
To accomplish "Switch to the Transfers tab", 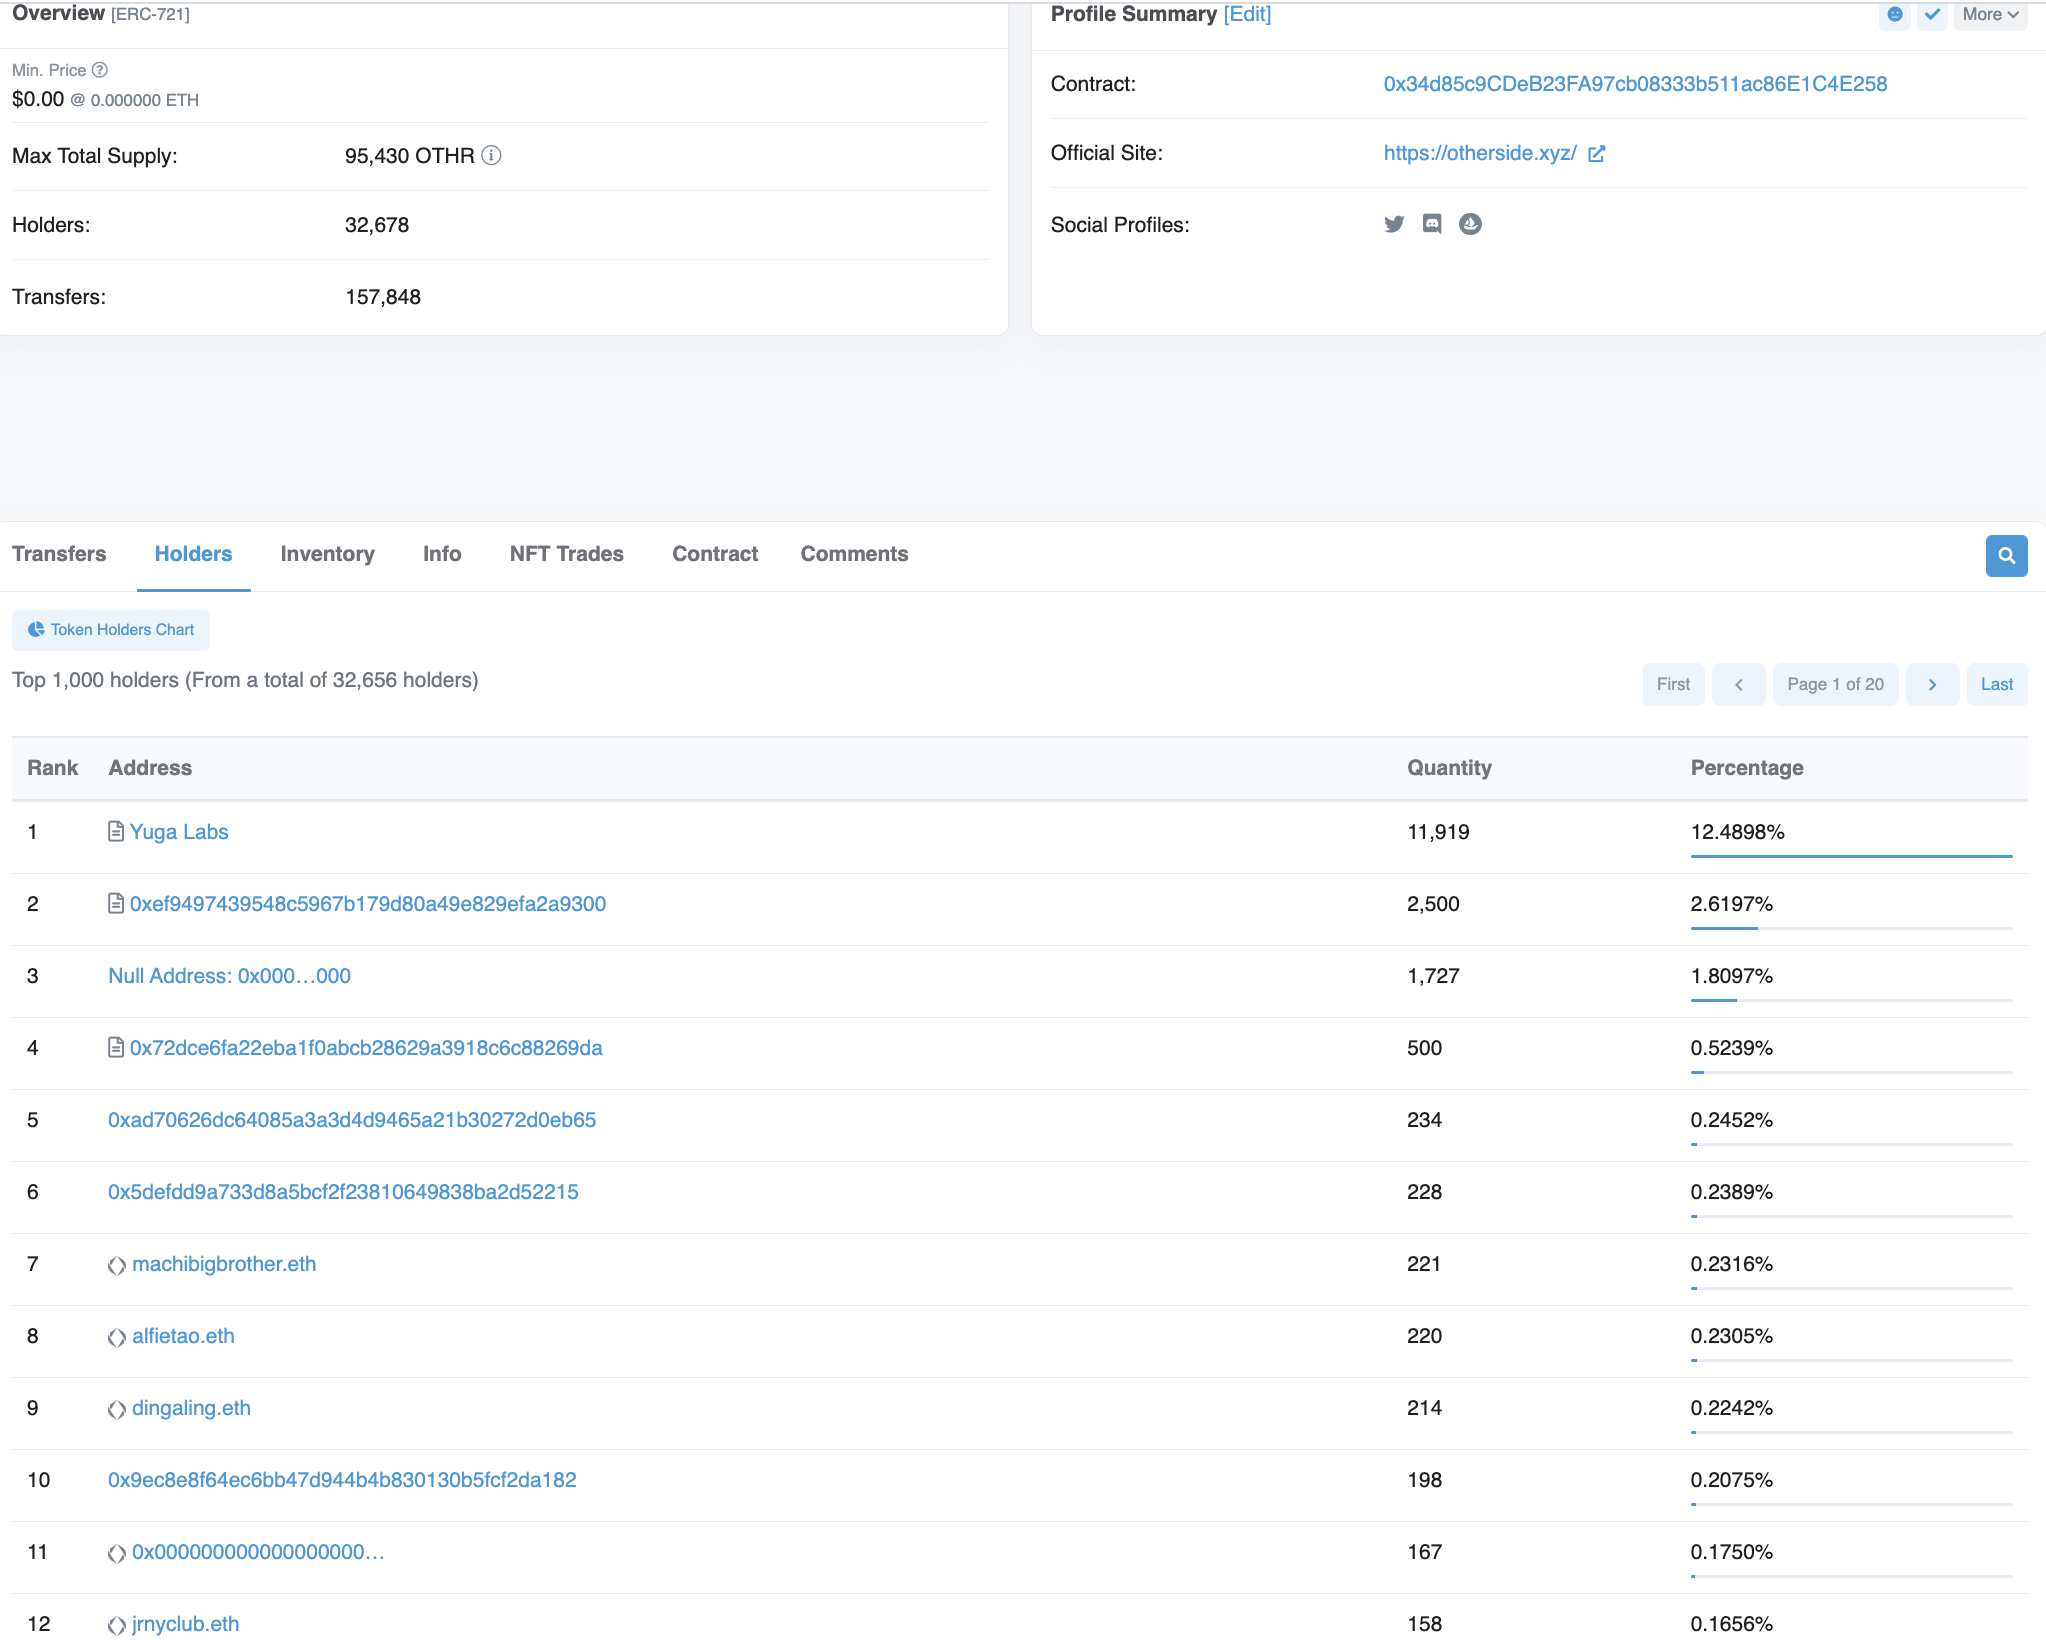I will [59, 554].
